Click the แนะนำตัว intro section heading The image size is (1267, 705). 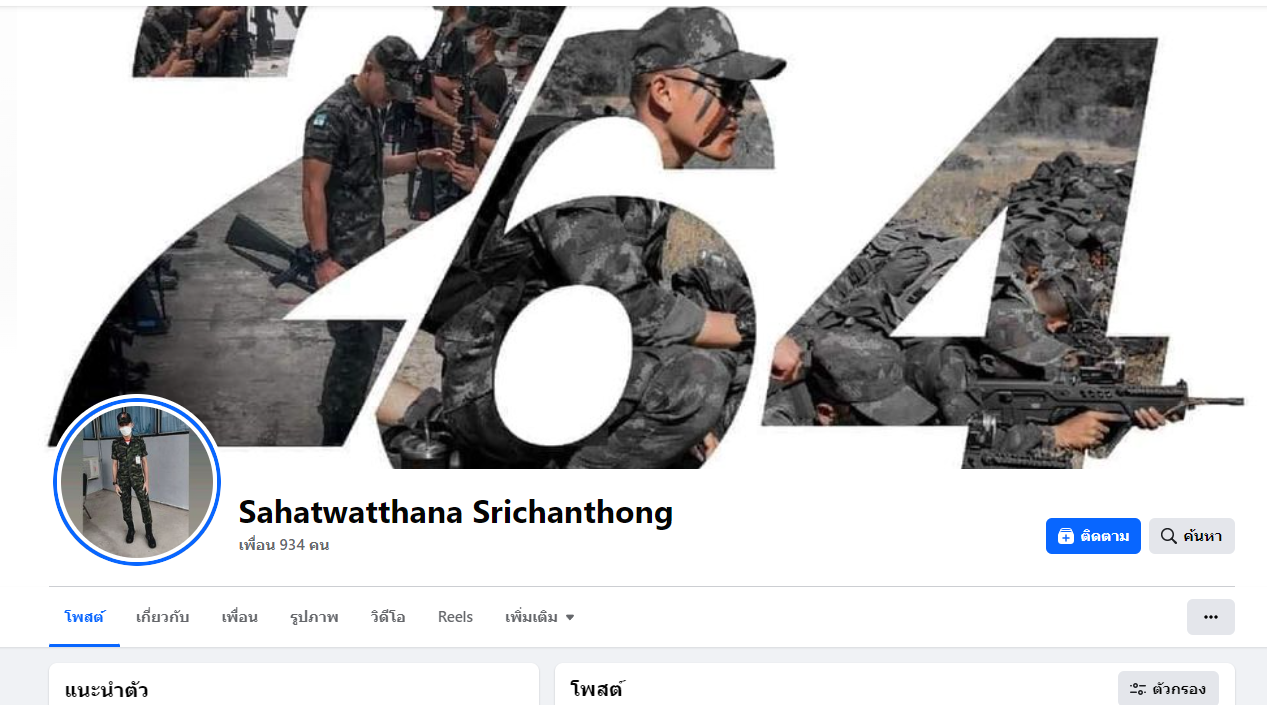click(x=107, y=690)
